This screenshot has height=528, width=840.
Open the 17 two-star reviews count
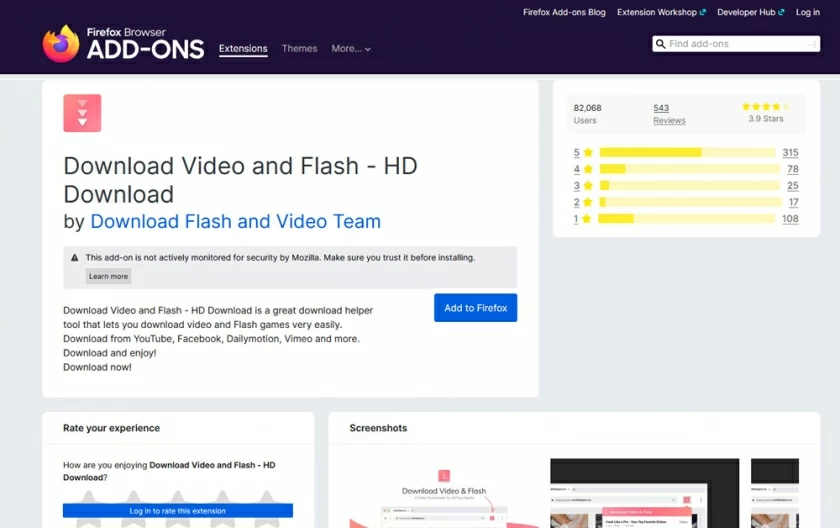point(794,202)
